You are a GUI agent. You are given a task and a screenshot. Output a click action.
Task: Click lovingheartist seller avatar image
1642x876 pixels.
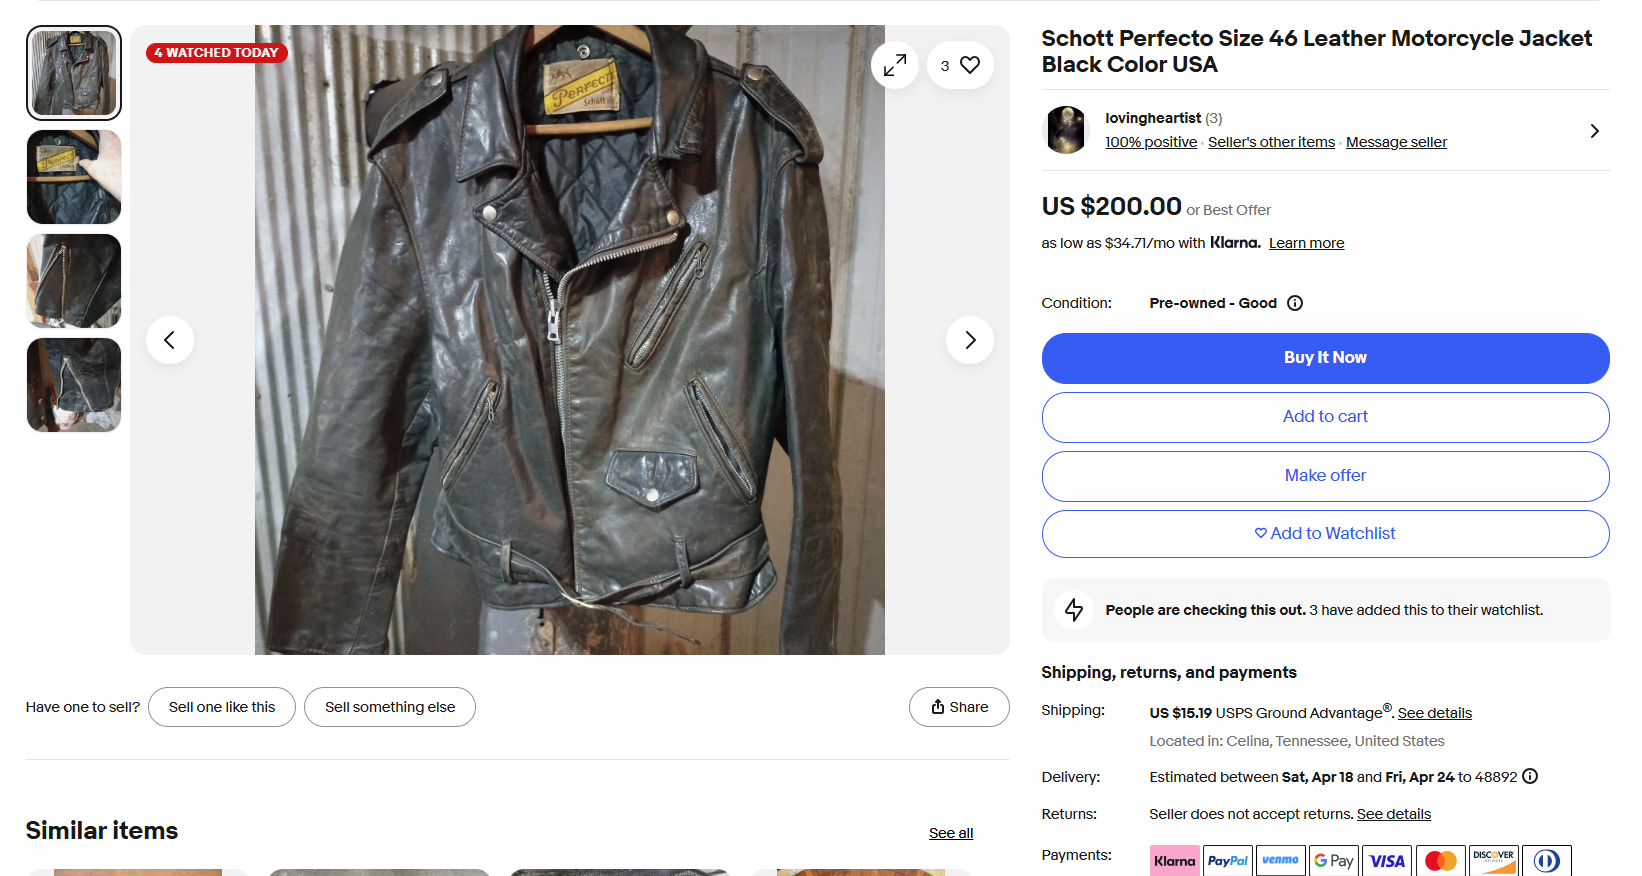[1066, 130]
